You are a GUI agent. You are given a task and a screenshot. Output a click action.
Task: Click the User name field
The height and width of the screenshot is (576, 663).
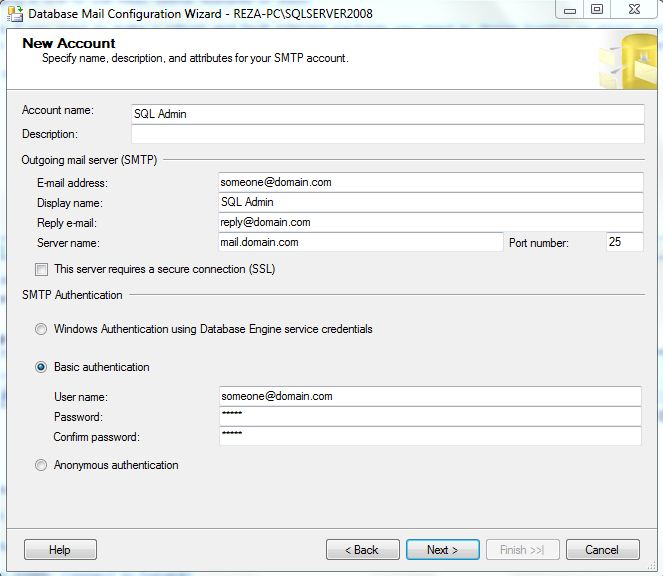pos(430,396)
